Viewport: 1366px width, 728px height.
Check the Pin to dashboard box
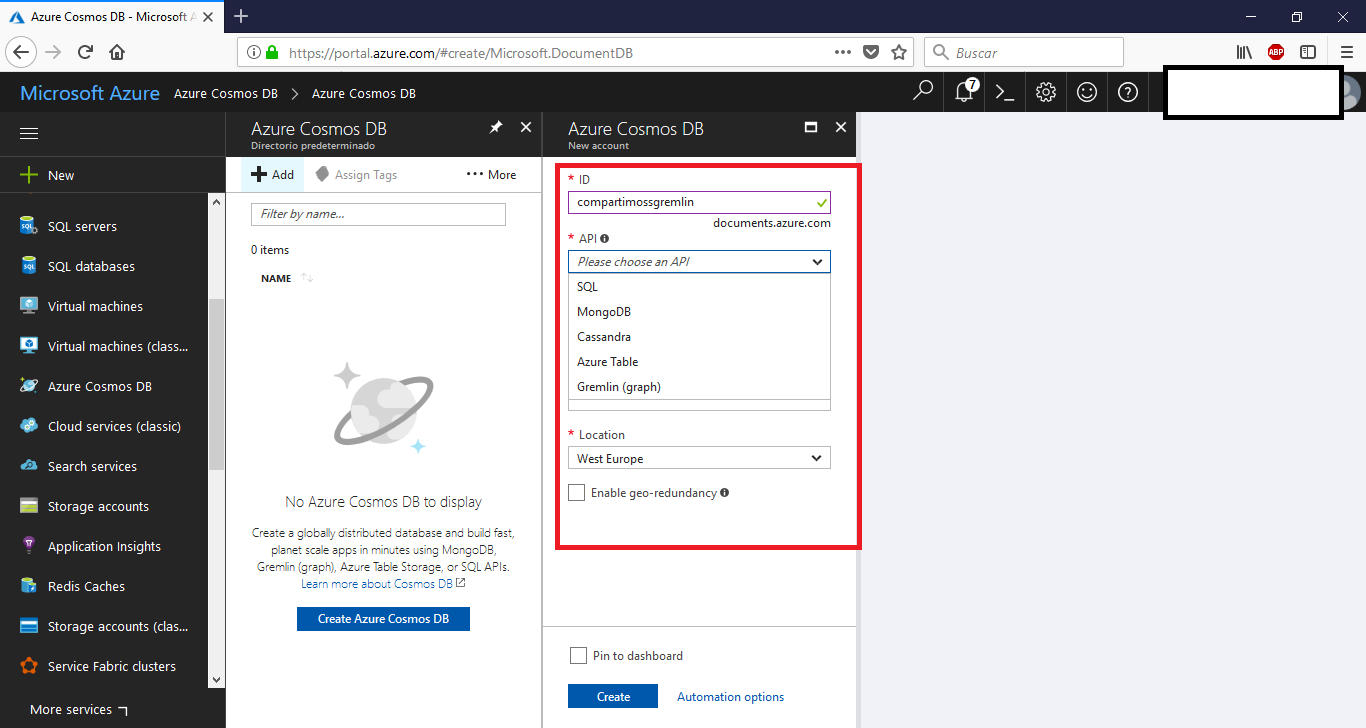click(578, 656)
